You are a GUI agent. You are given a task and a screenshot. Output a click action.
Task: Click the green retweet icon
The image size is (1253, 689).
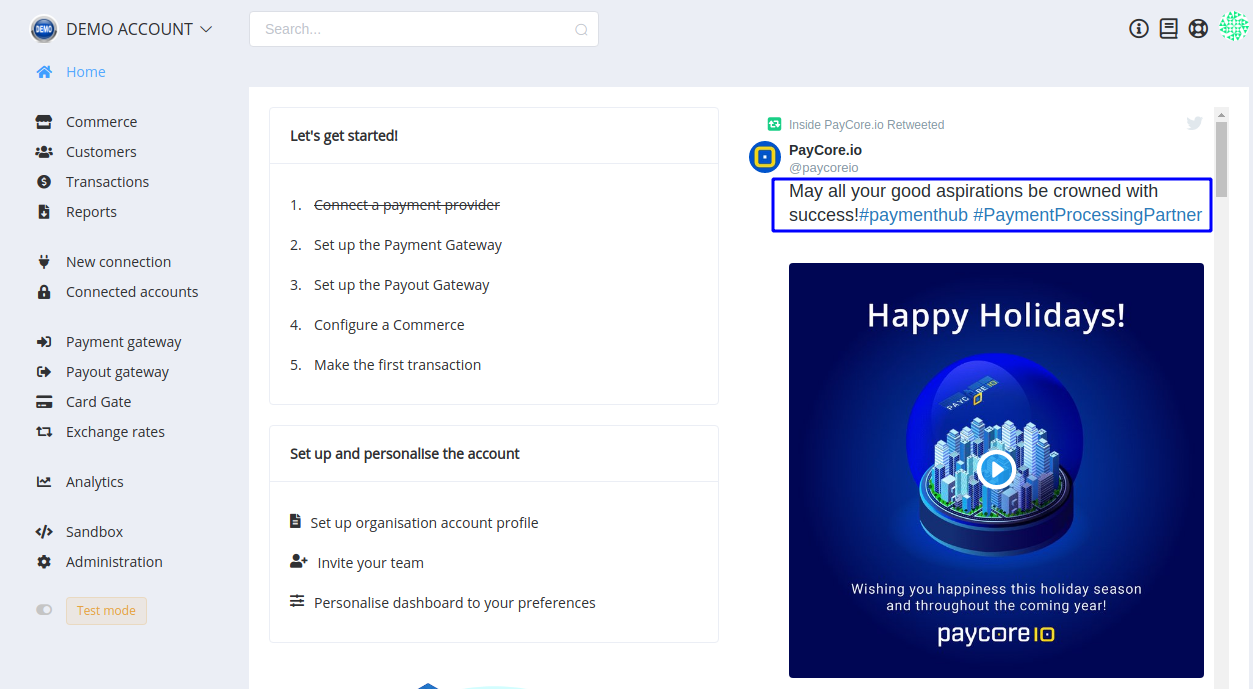click(774, 124)
